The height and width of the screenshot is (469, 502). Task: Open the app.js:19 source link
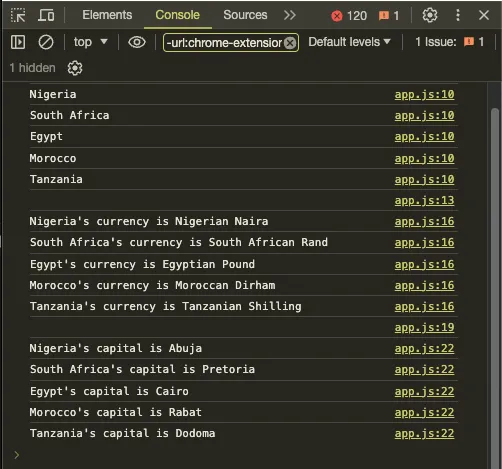(x=424, y=328)
